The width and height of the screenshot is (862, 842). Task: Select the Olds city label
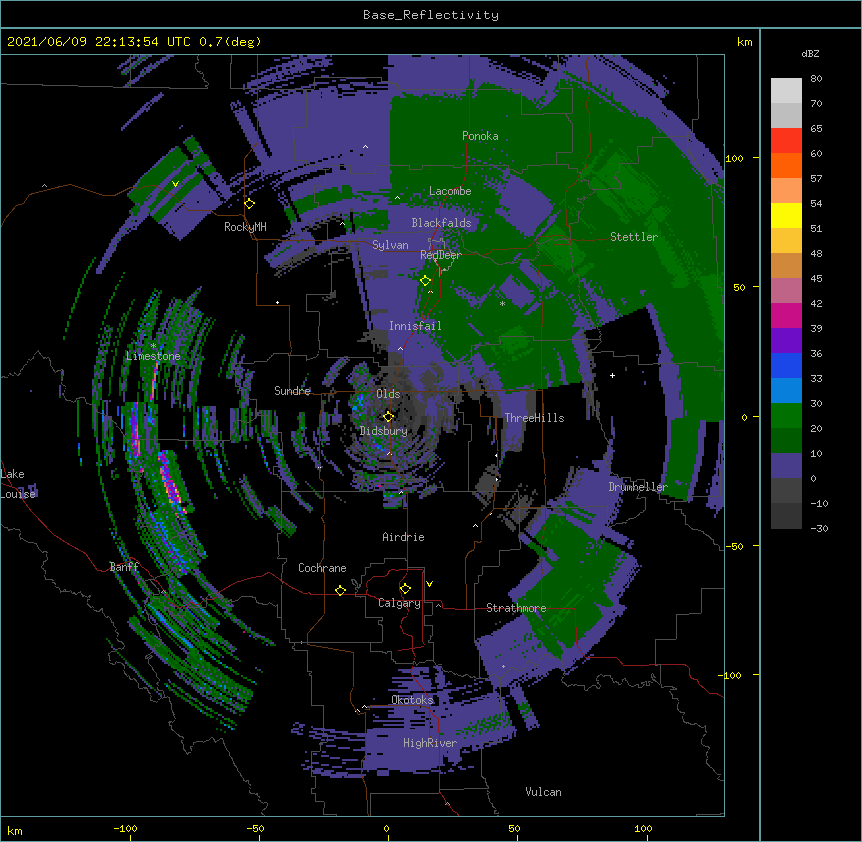388,394
